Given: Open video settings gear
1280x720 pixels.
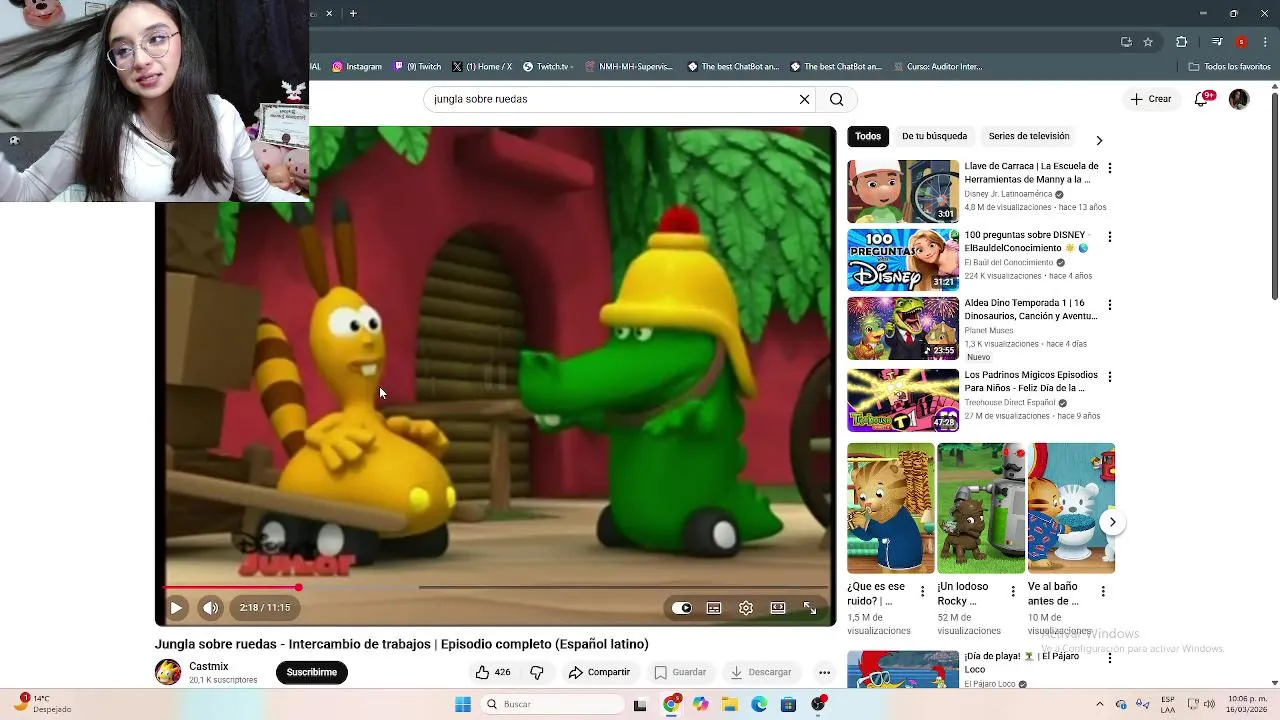Looking at the screenshot, I should click(746, 608).
